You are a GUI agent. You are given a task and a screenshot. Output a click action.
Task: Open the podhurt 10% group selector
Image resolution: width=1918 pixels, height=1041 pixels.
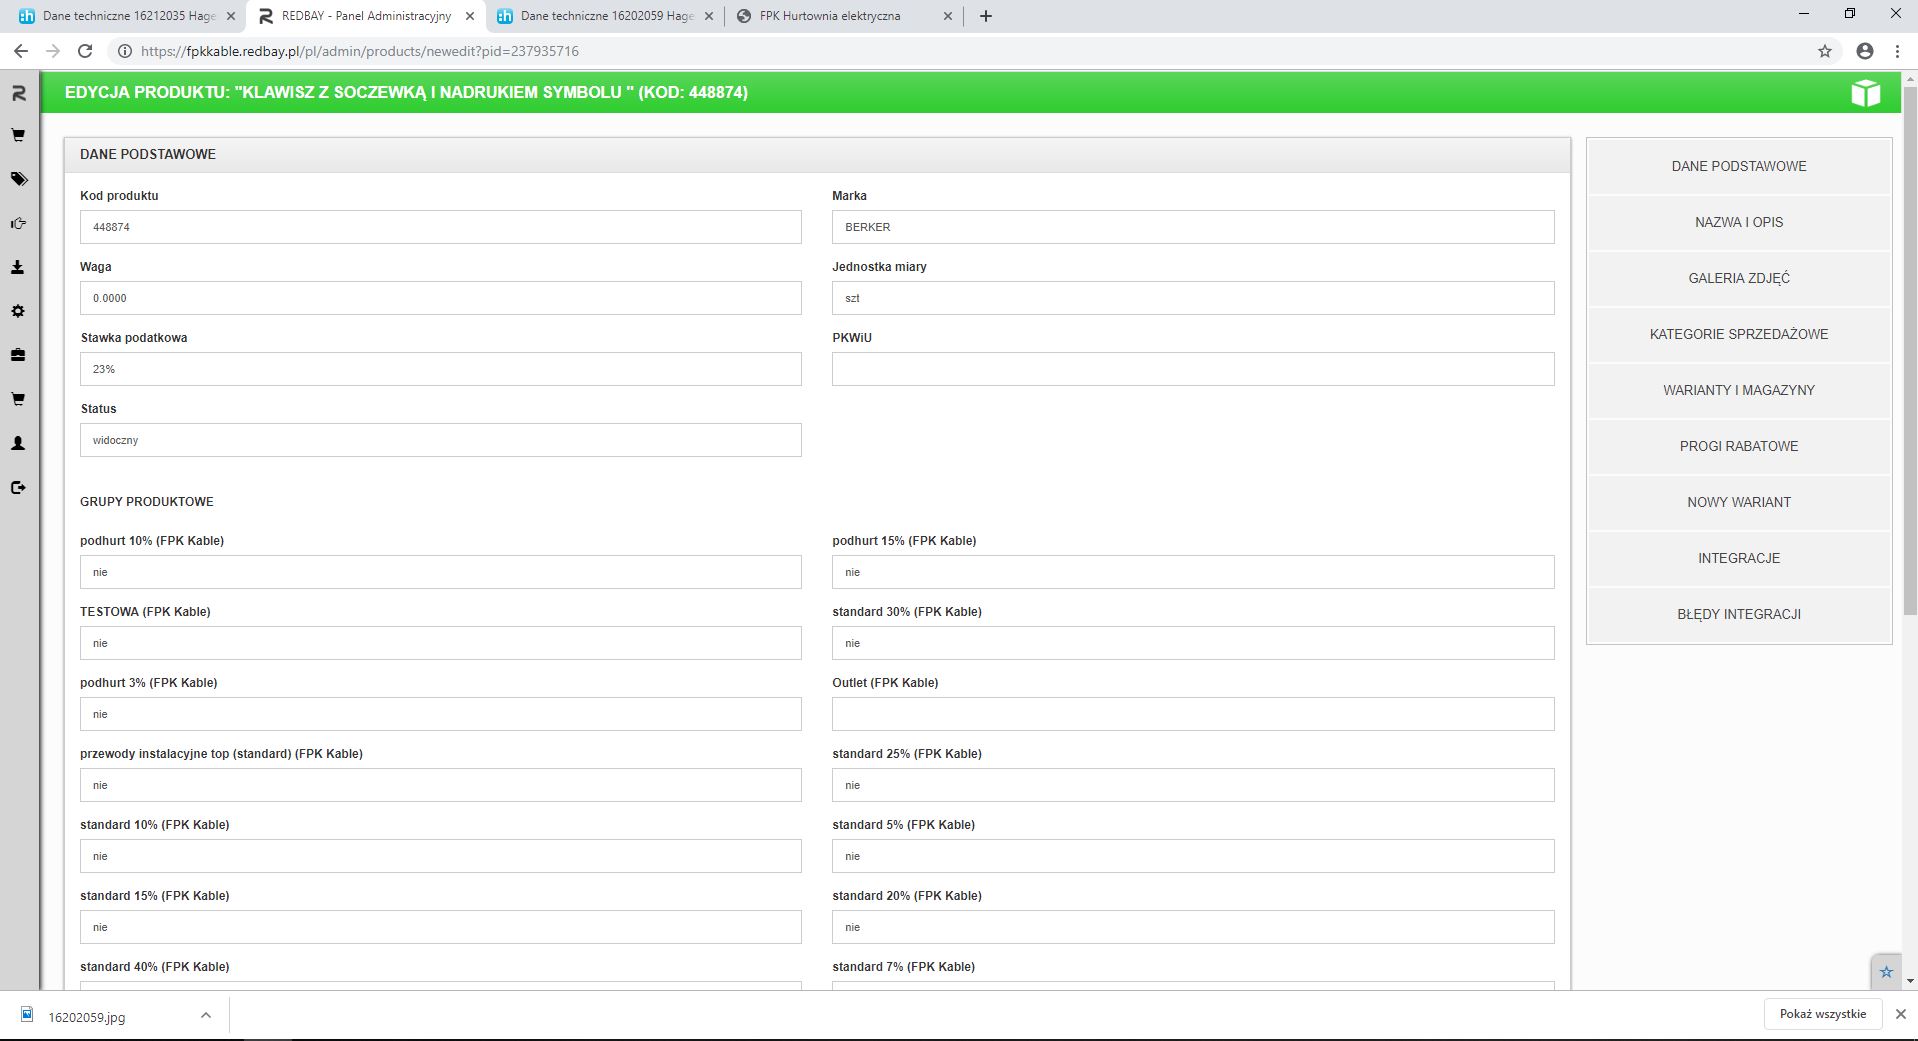tap(440, 572)
